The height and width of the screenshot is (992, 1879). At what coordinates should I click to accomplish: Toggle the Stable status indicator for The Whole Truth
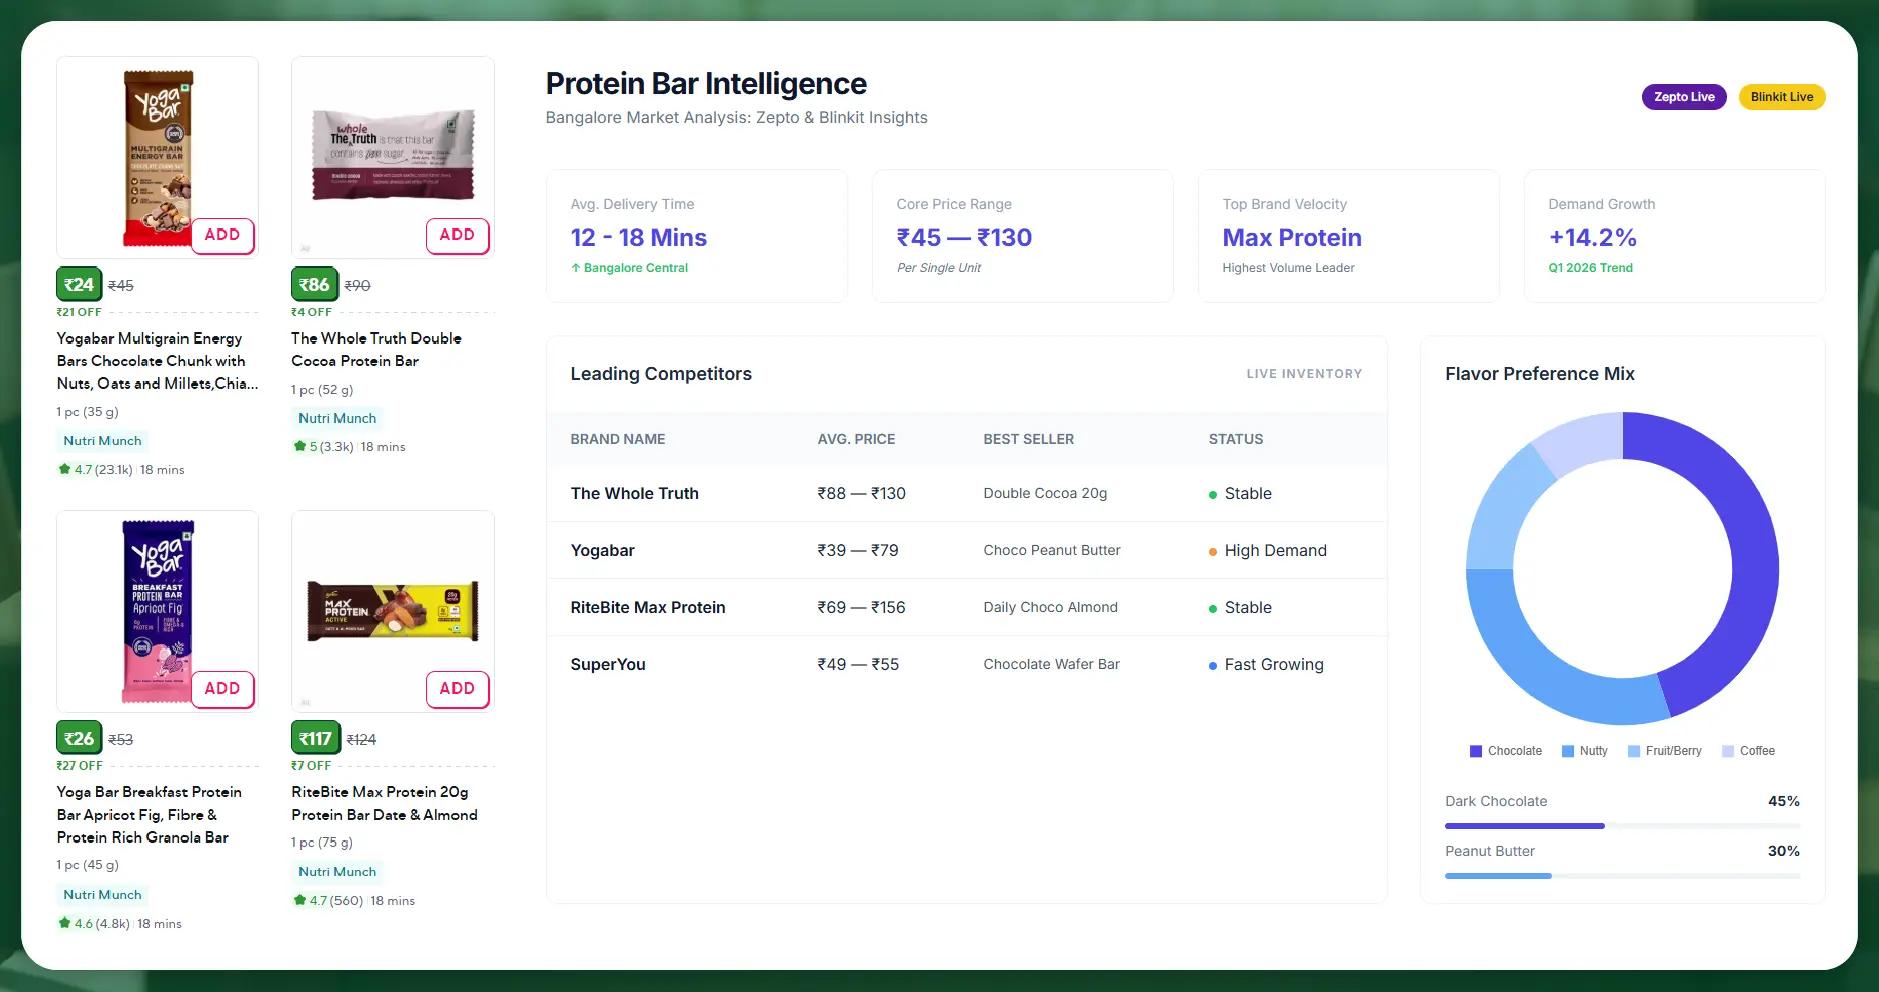pyautogui.click(x=1212, y=494)
